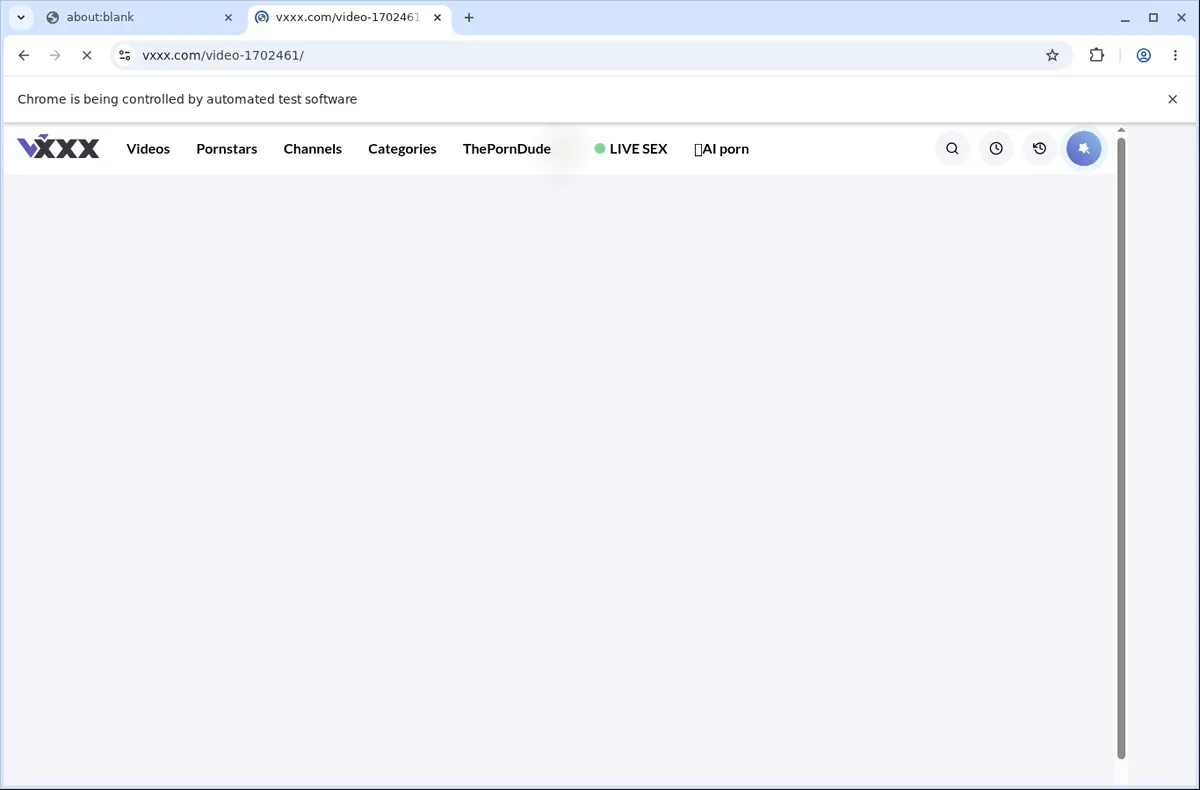This screenshot has height=790, width=1200.
Task: Open the history icon in header
Action: (1040, 148)
